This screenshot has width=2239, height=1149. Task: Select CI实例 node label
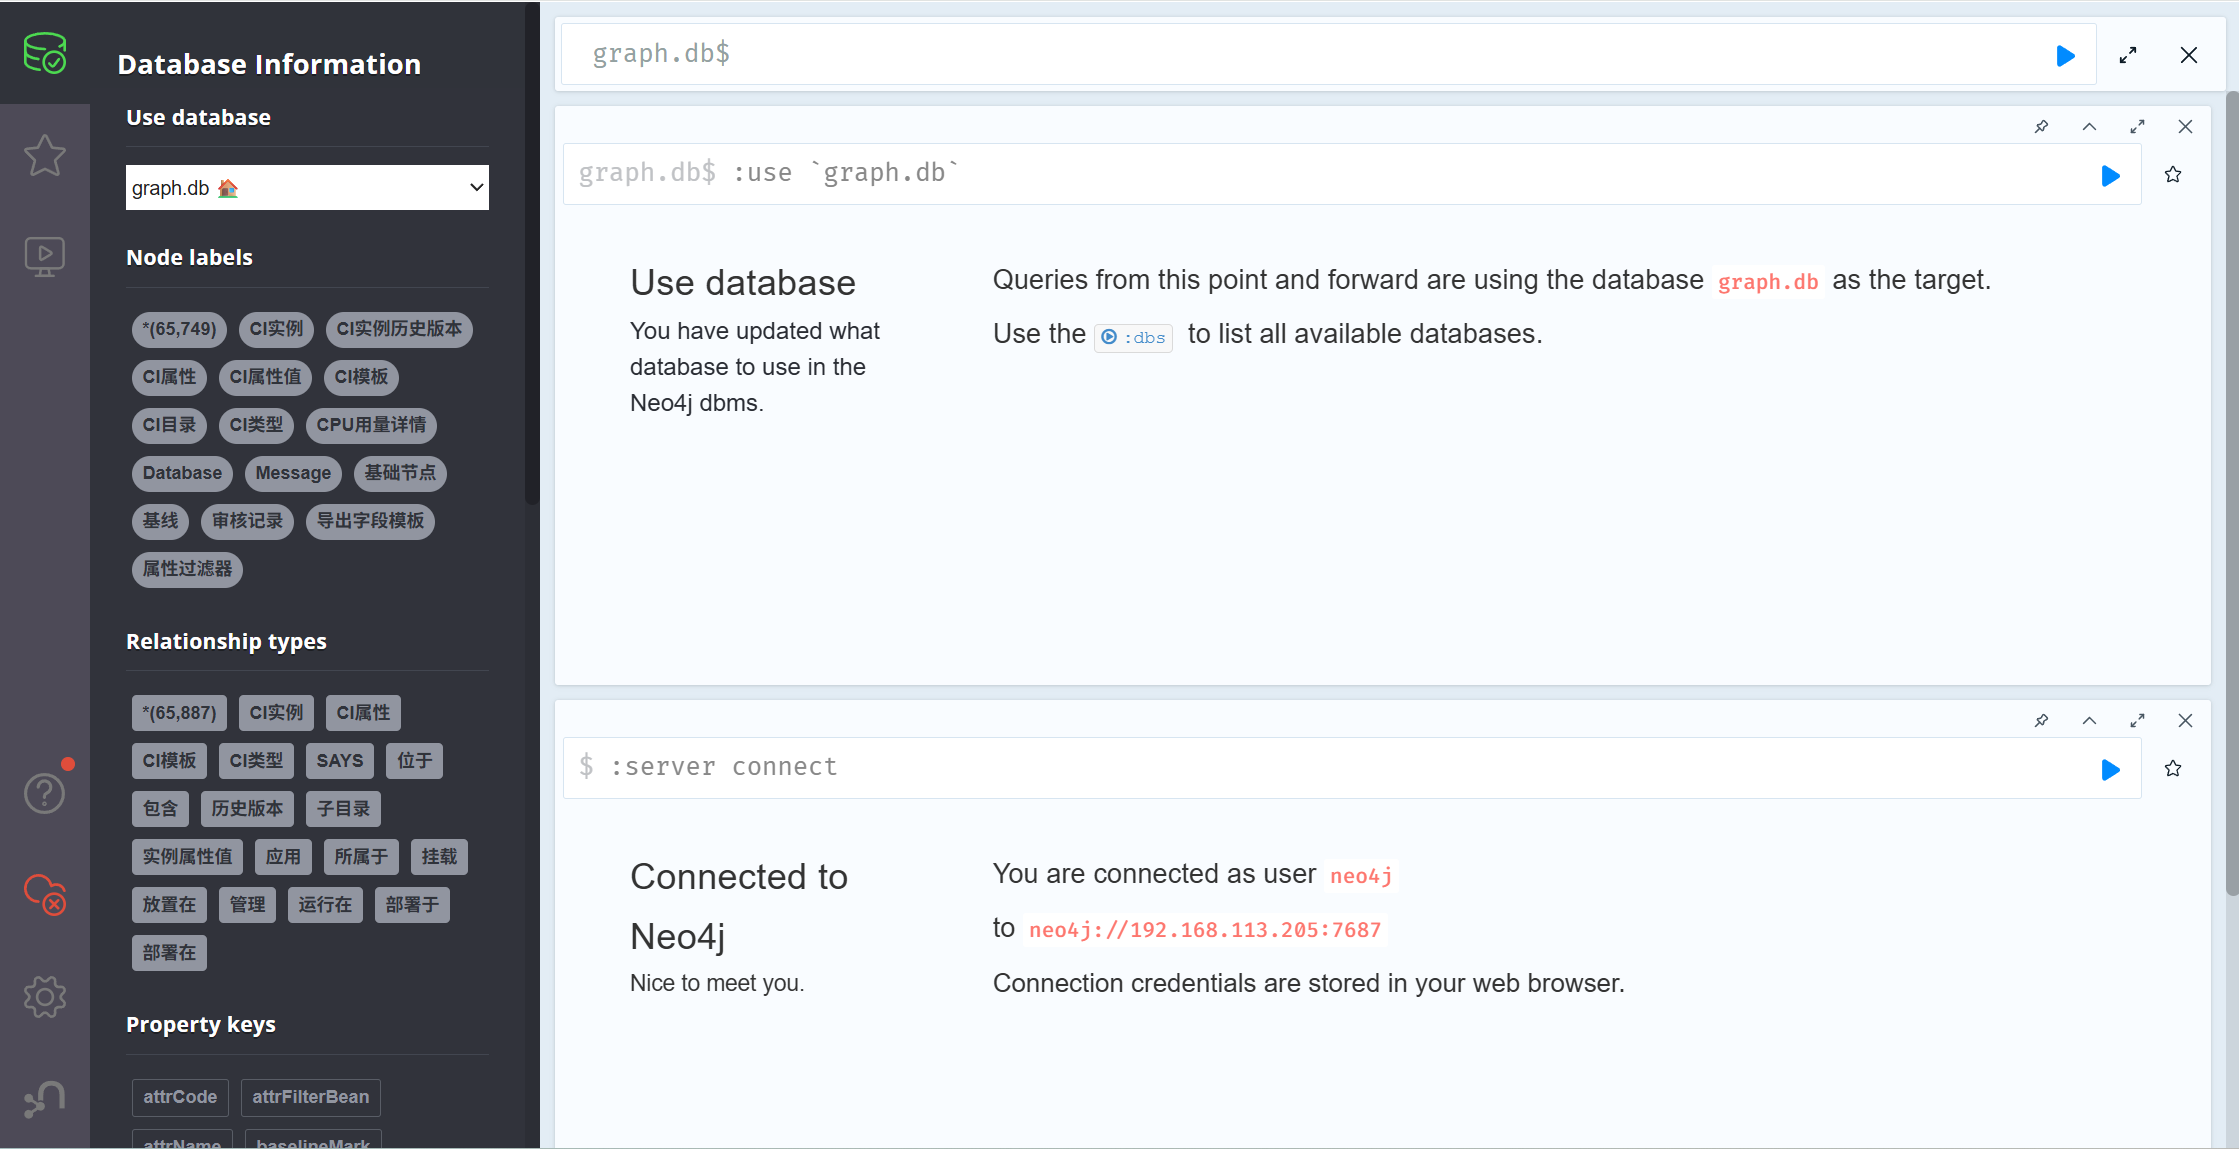pos(276,329)
